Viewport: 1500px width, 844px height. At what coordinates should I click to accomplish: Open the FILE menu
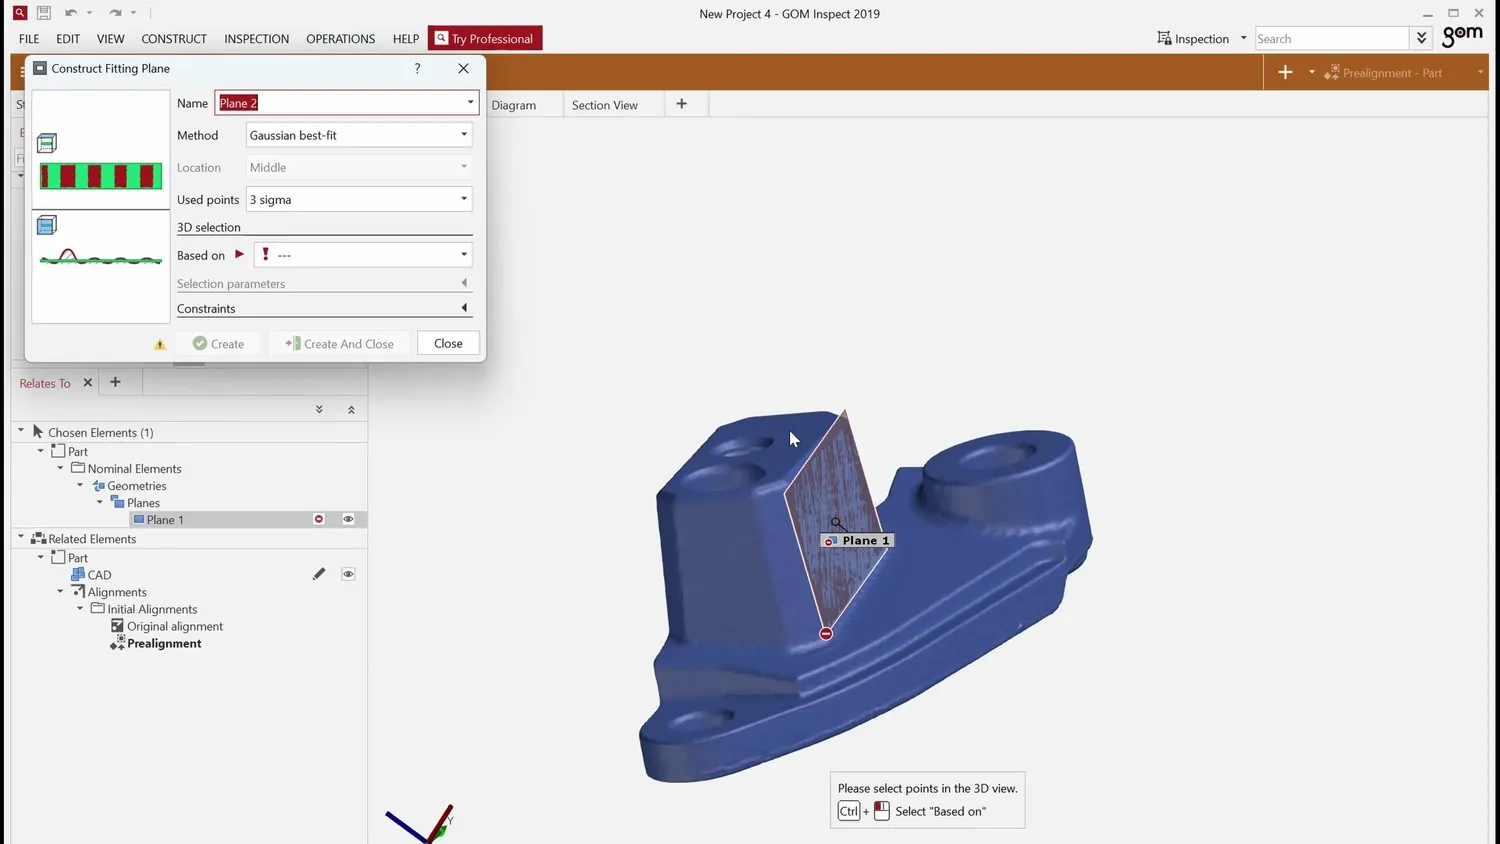29,39
